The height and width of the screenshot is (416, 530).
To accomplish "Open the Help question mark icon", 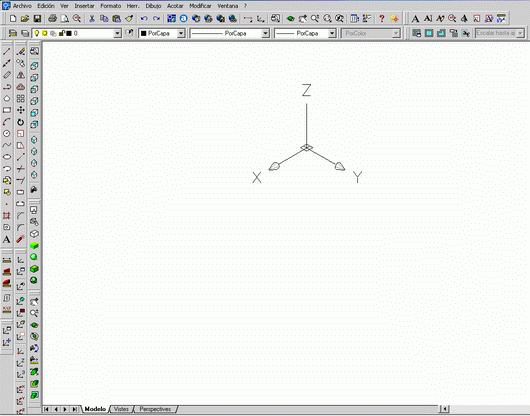I will coord(382,19).
